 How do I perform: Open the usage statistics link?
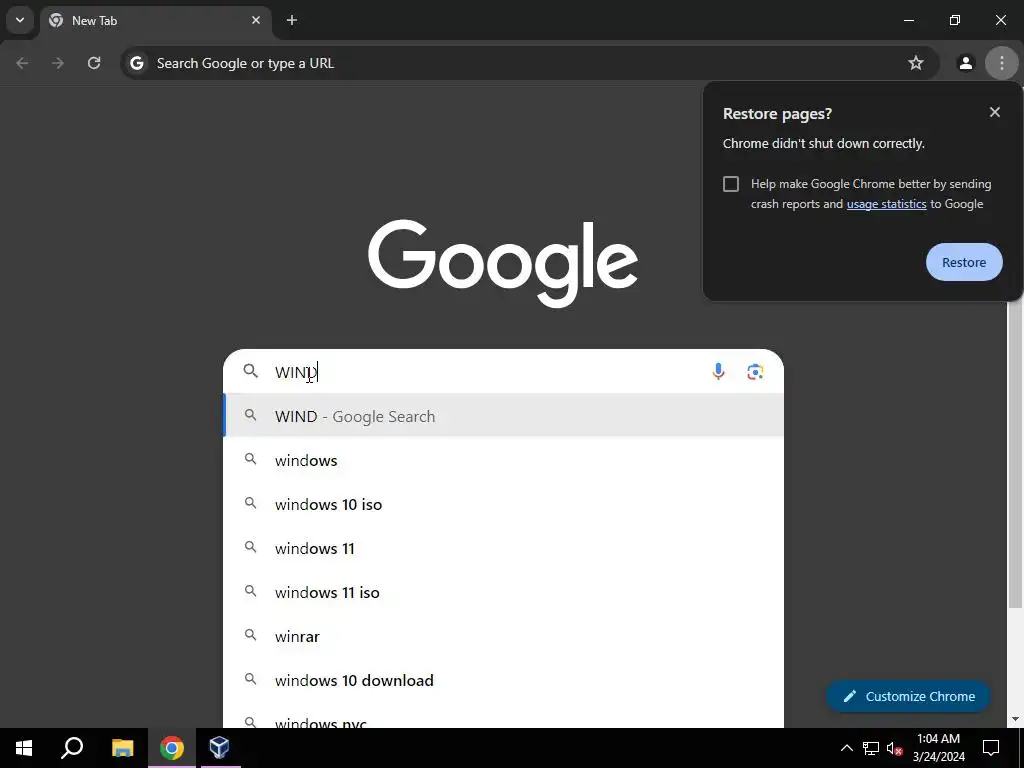[886, 204]
